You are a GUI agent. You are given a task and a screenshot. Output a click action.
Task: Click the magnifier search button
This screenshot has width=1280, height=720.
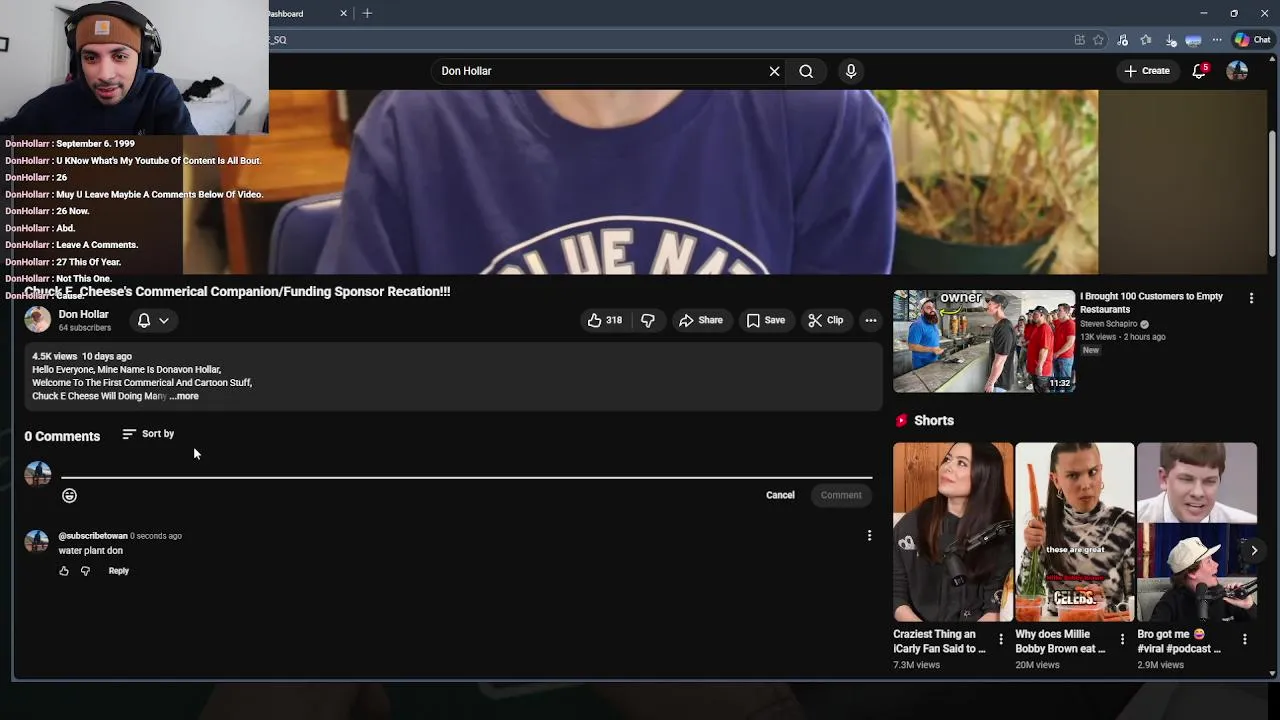(x=806, y=71)
